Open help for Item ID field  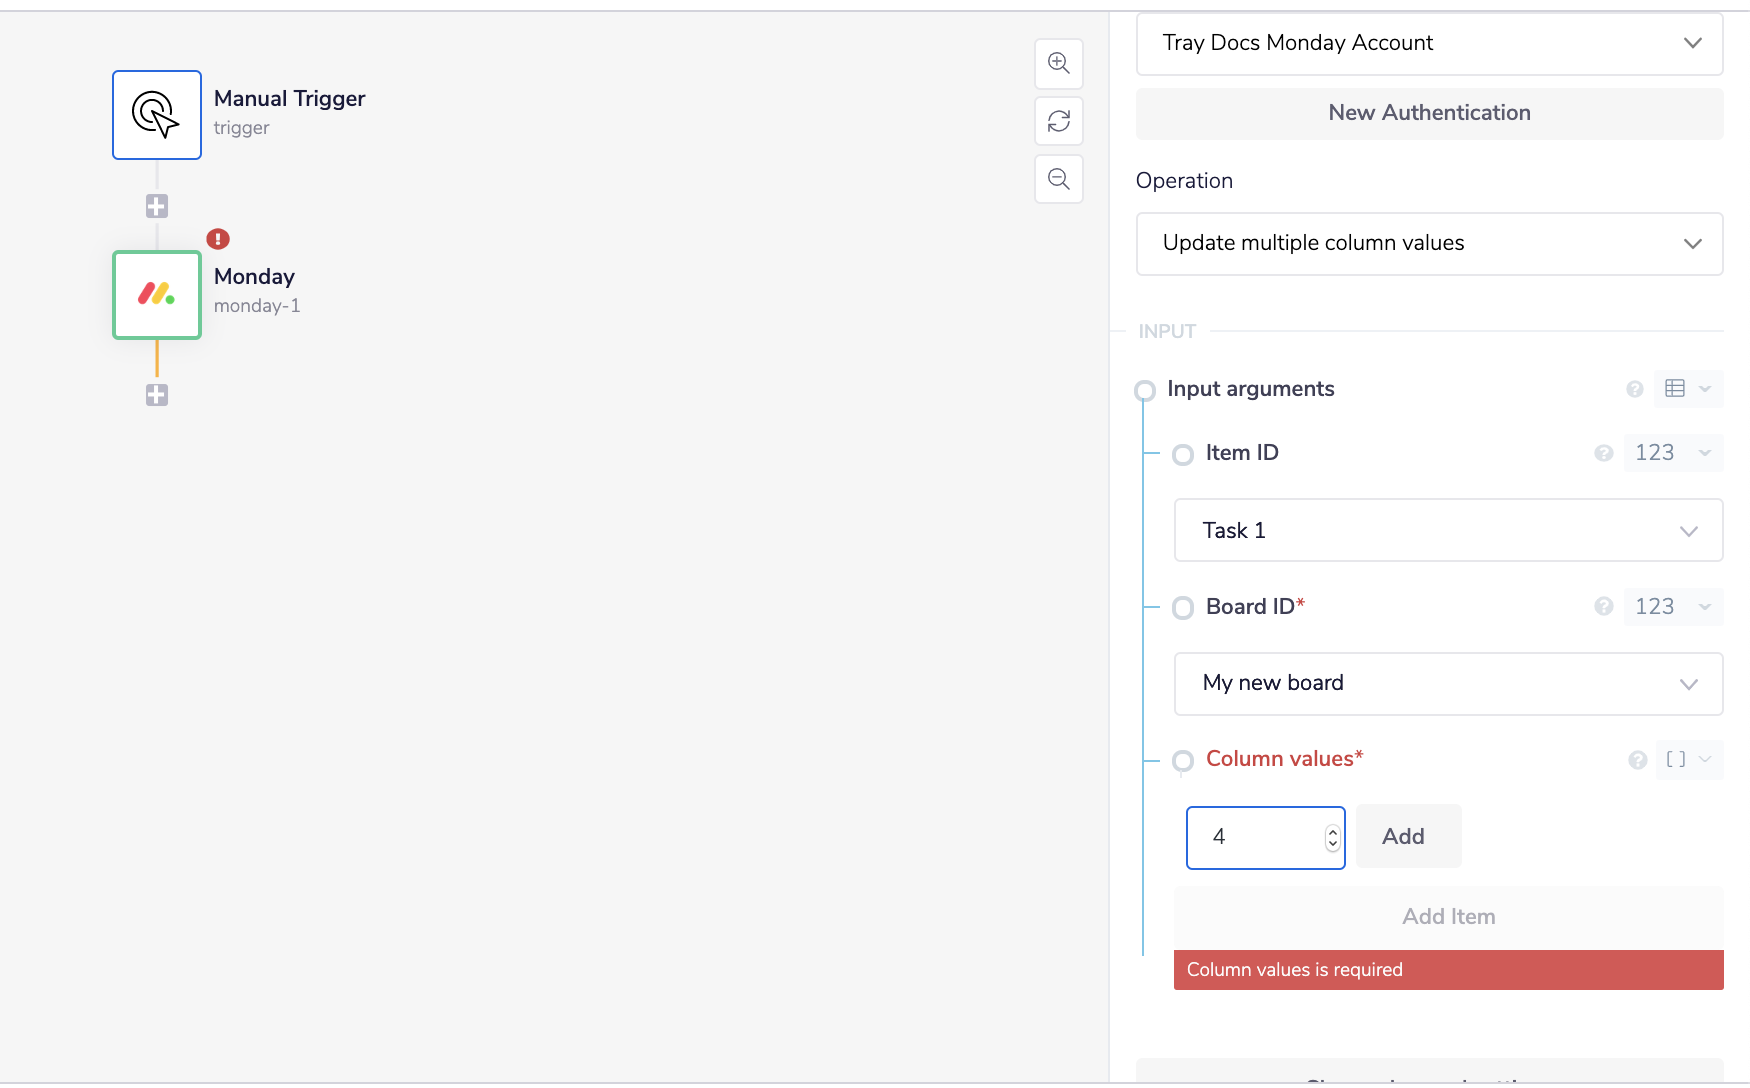point(1604,453)
